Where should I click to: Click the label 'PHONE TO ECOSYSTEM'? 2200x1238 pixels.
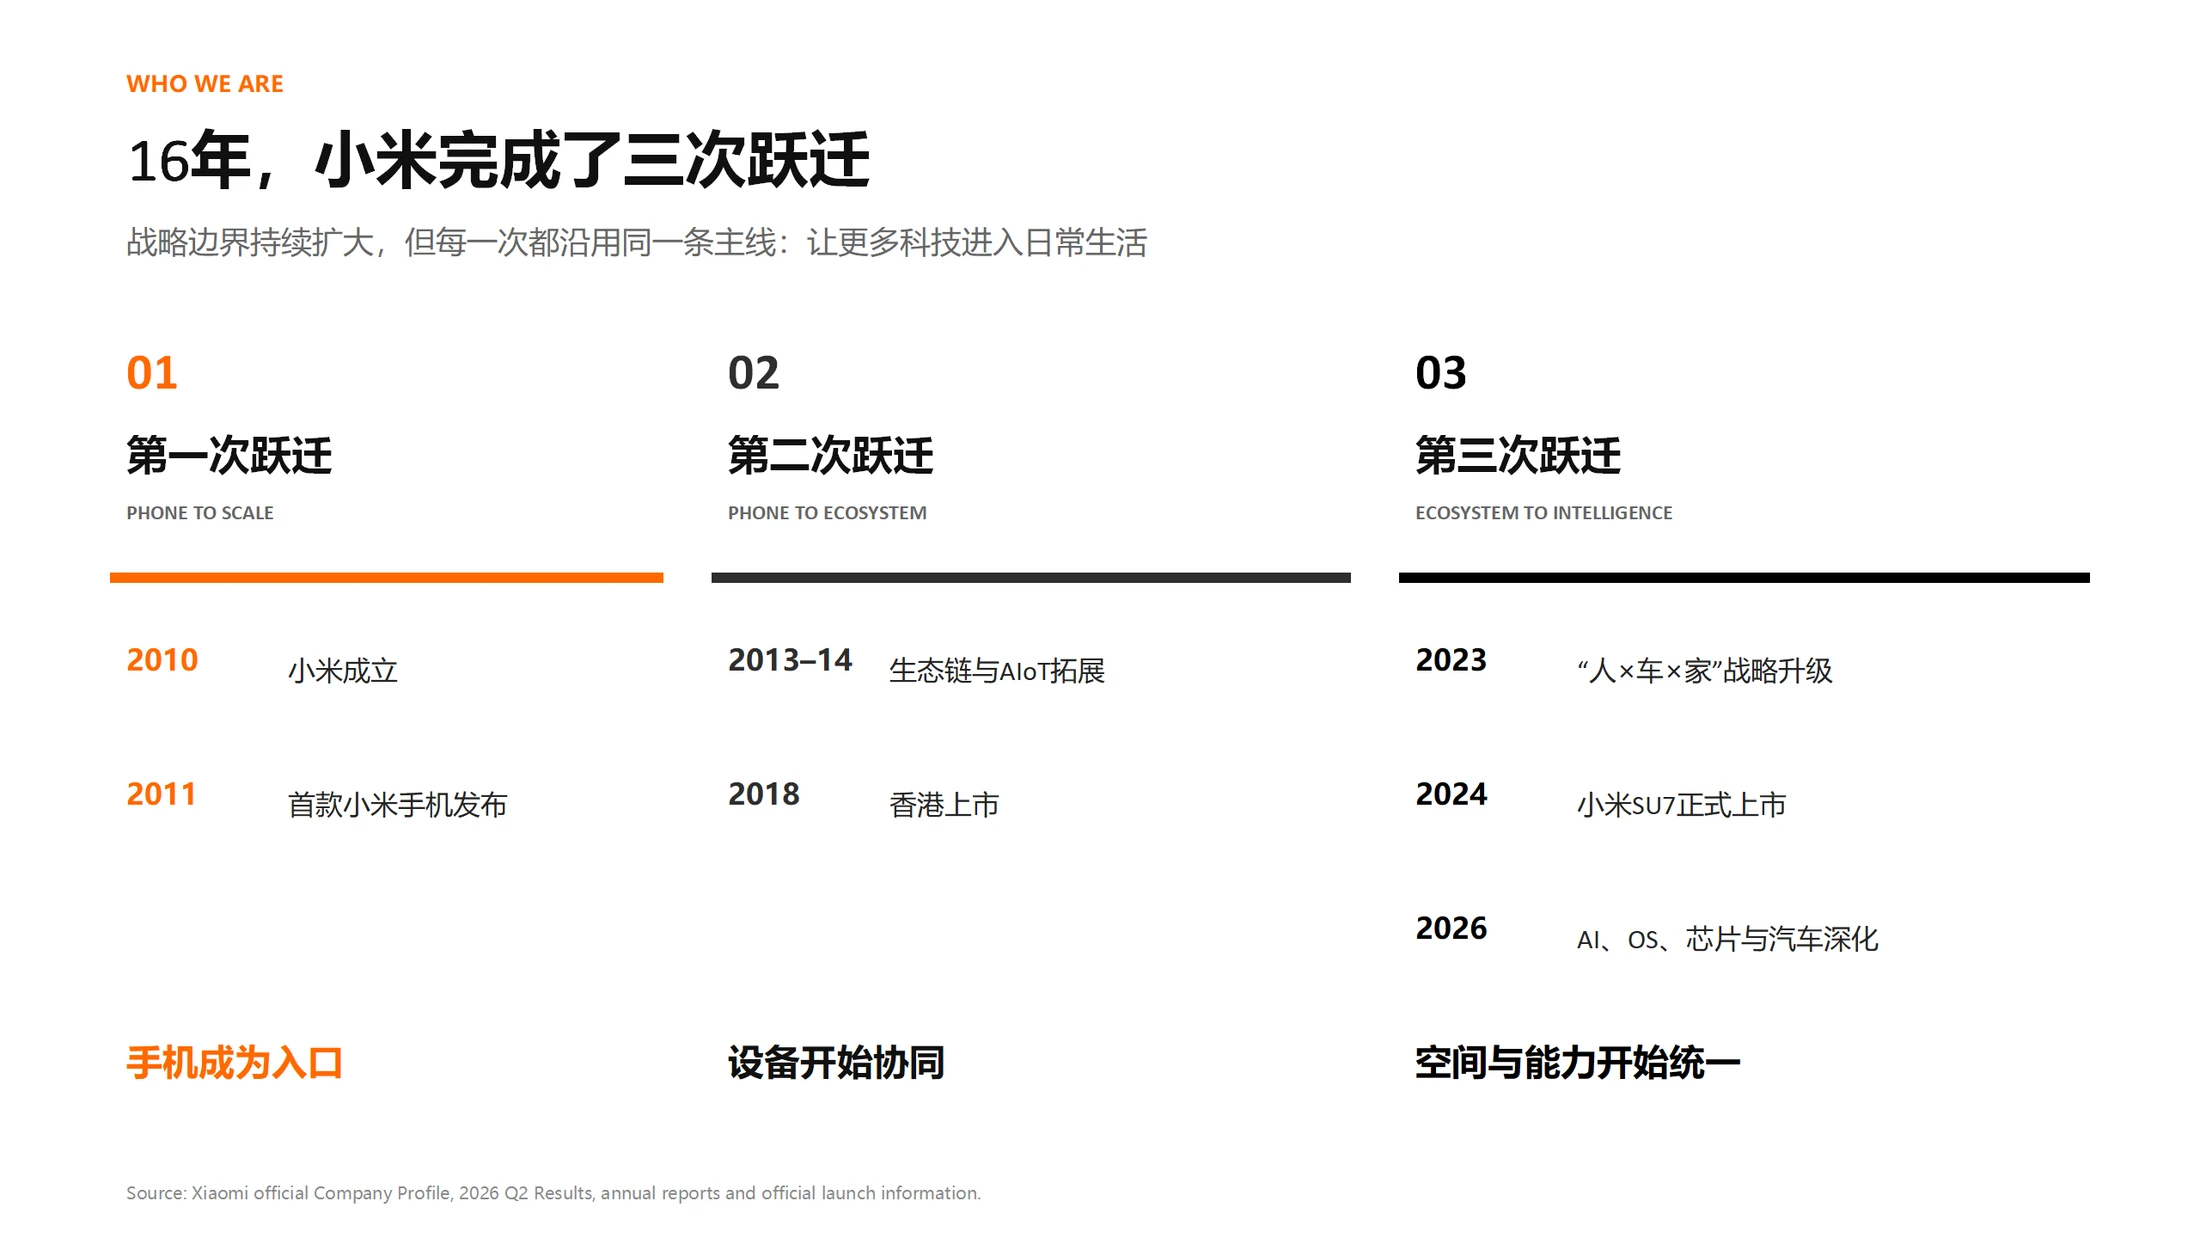click(827, 513)
